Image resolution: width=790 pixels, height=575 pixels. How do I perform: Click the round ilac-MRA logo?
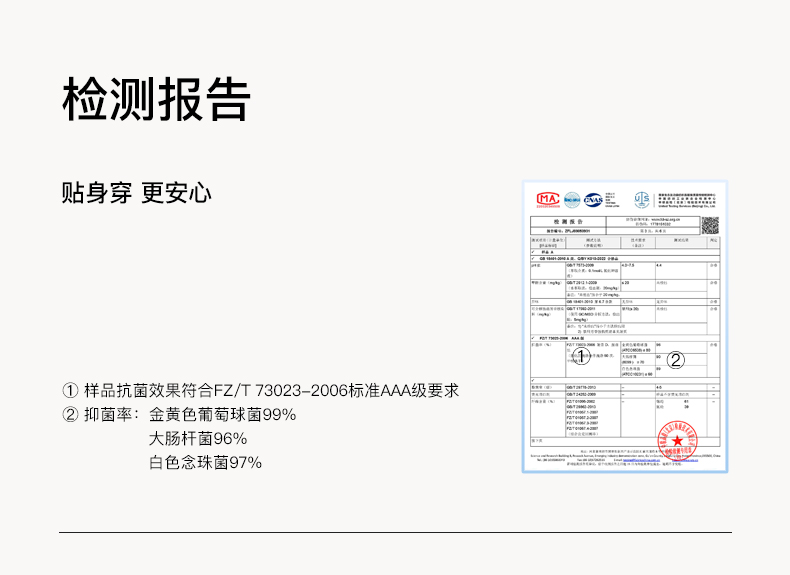572,200
